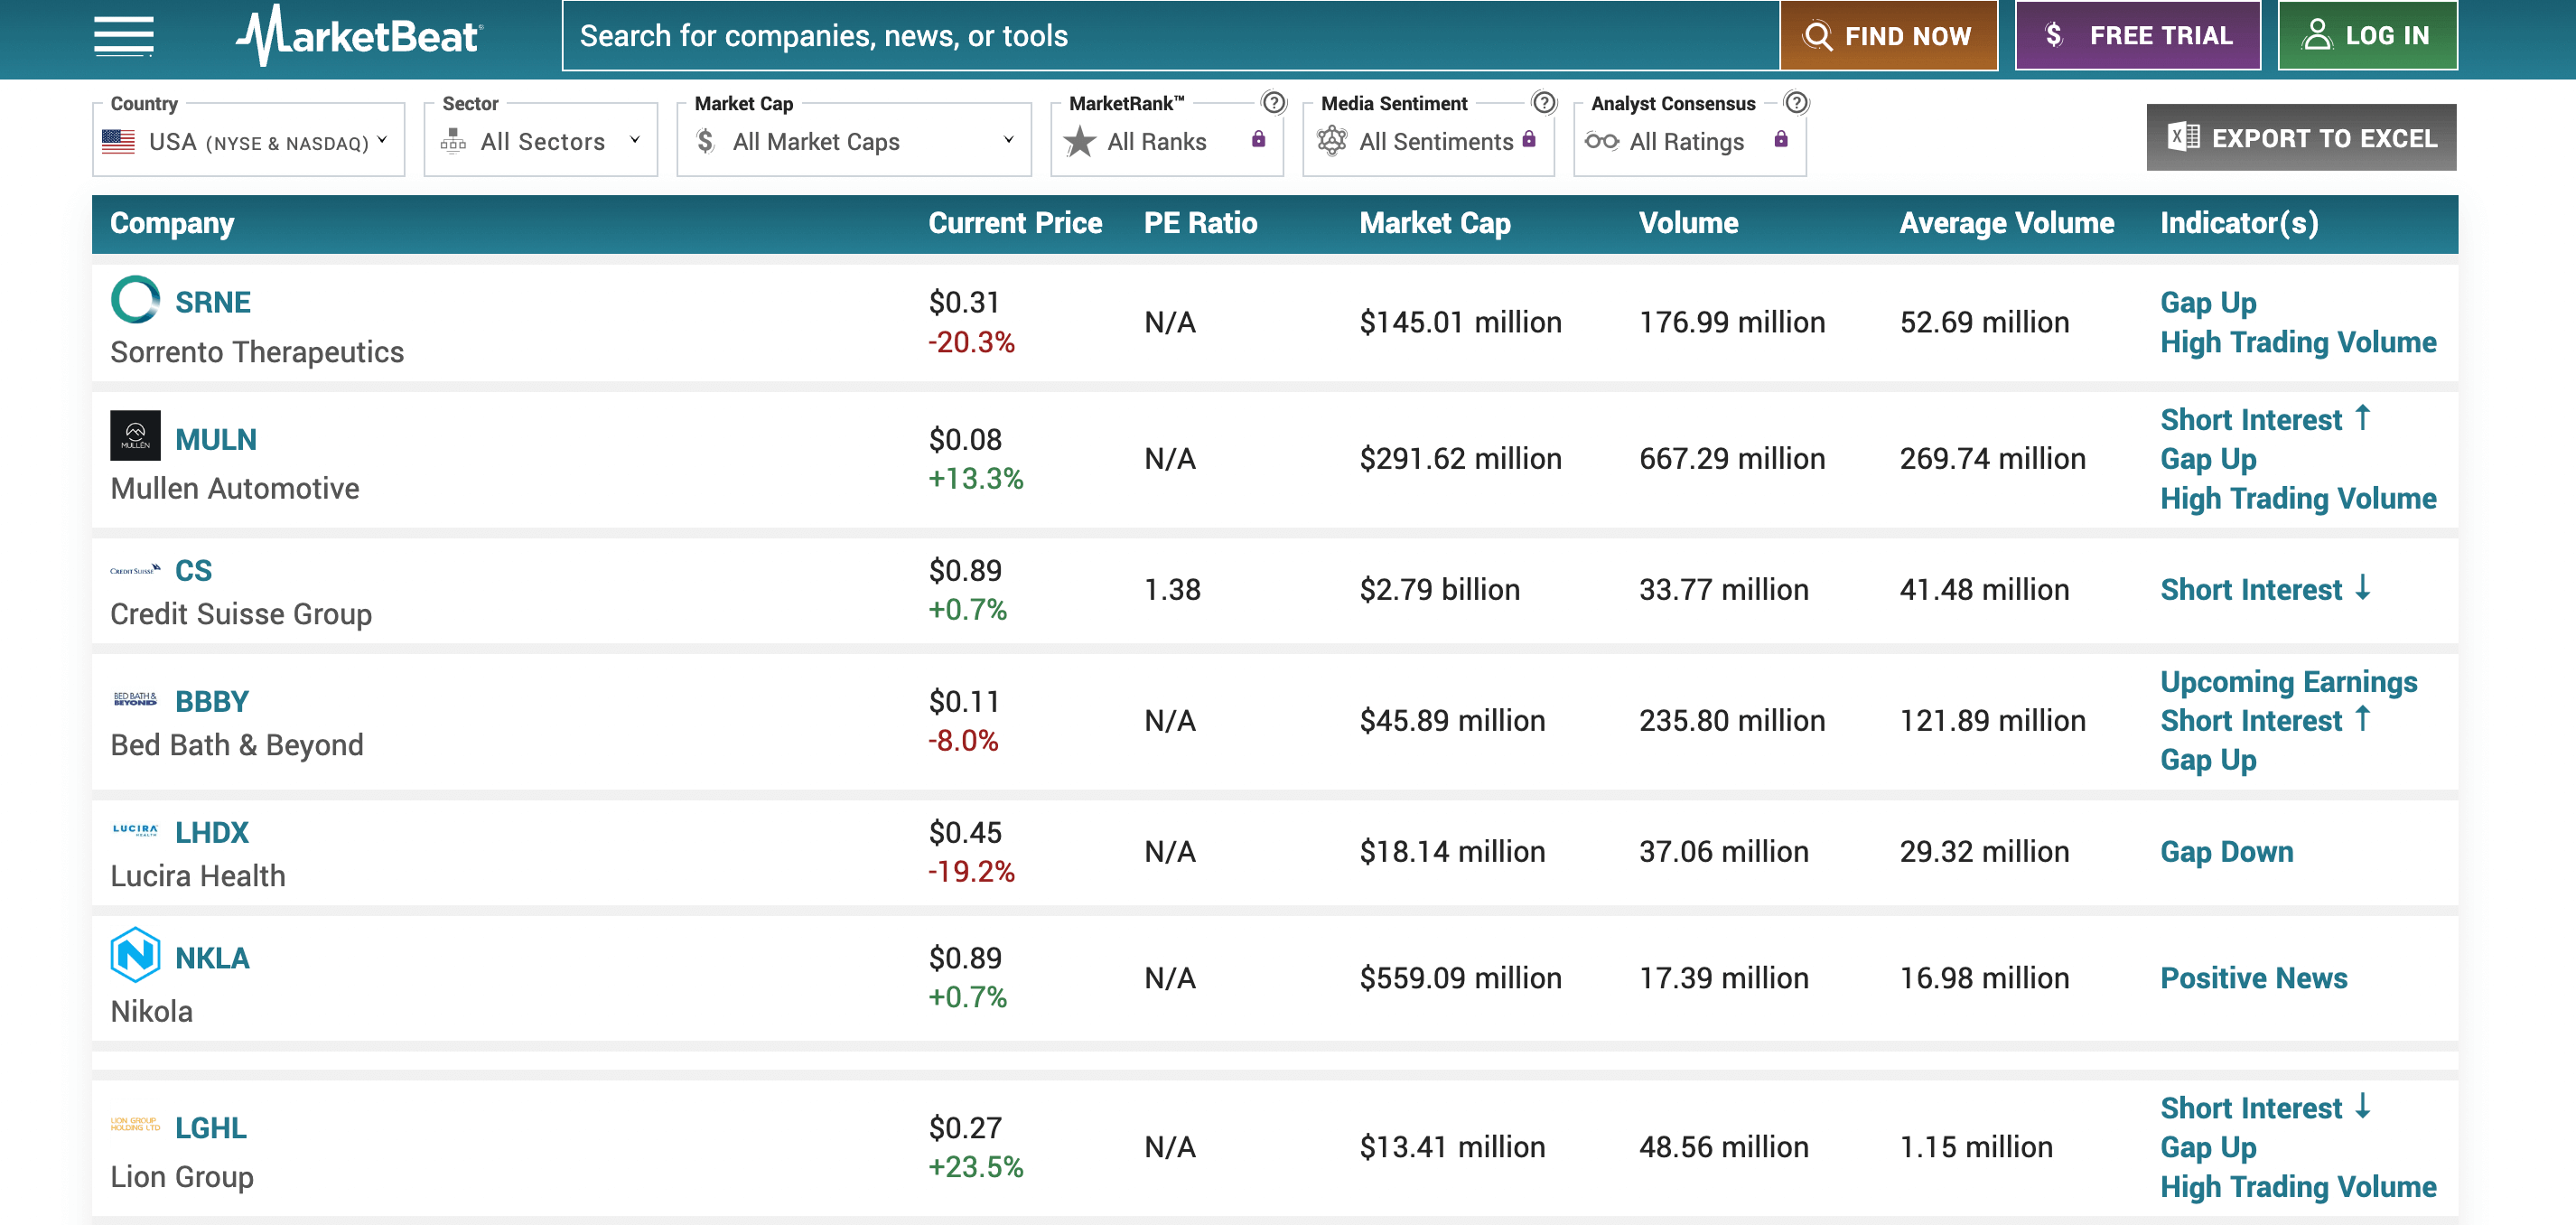This screenshot has height=1225, width=2576.
Task: Click Short Interest indicator for MULN
Action: tap(2265, 419)
